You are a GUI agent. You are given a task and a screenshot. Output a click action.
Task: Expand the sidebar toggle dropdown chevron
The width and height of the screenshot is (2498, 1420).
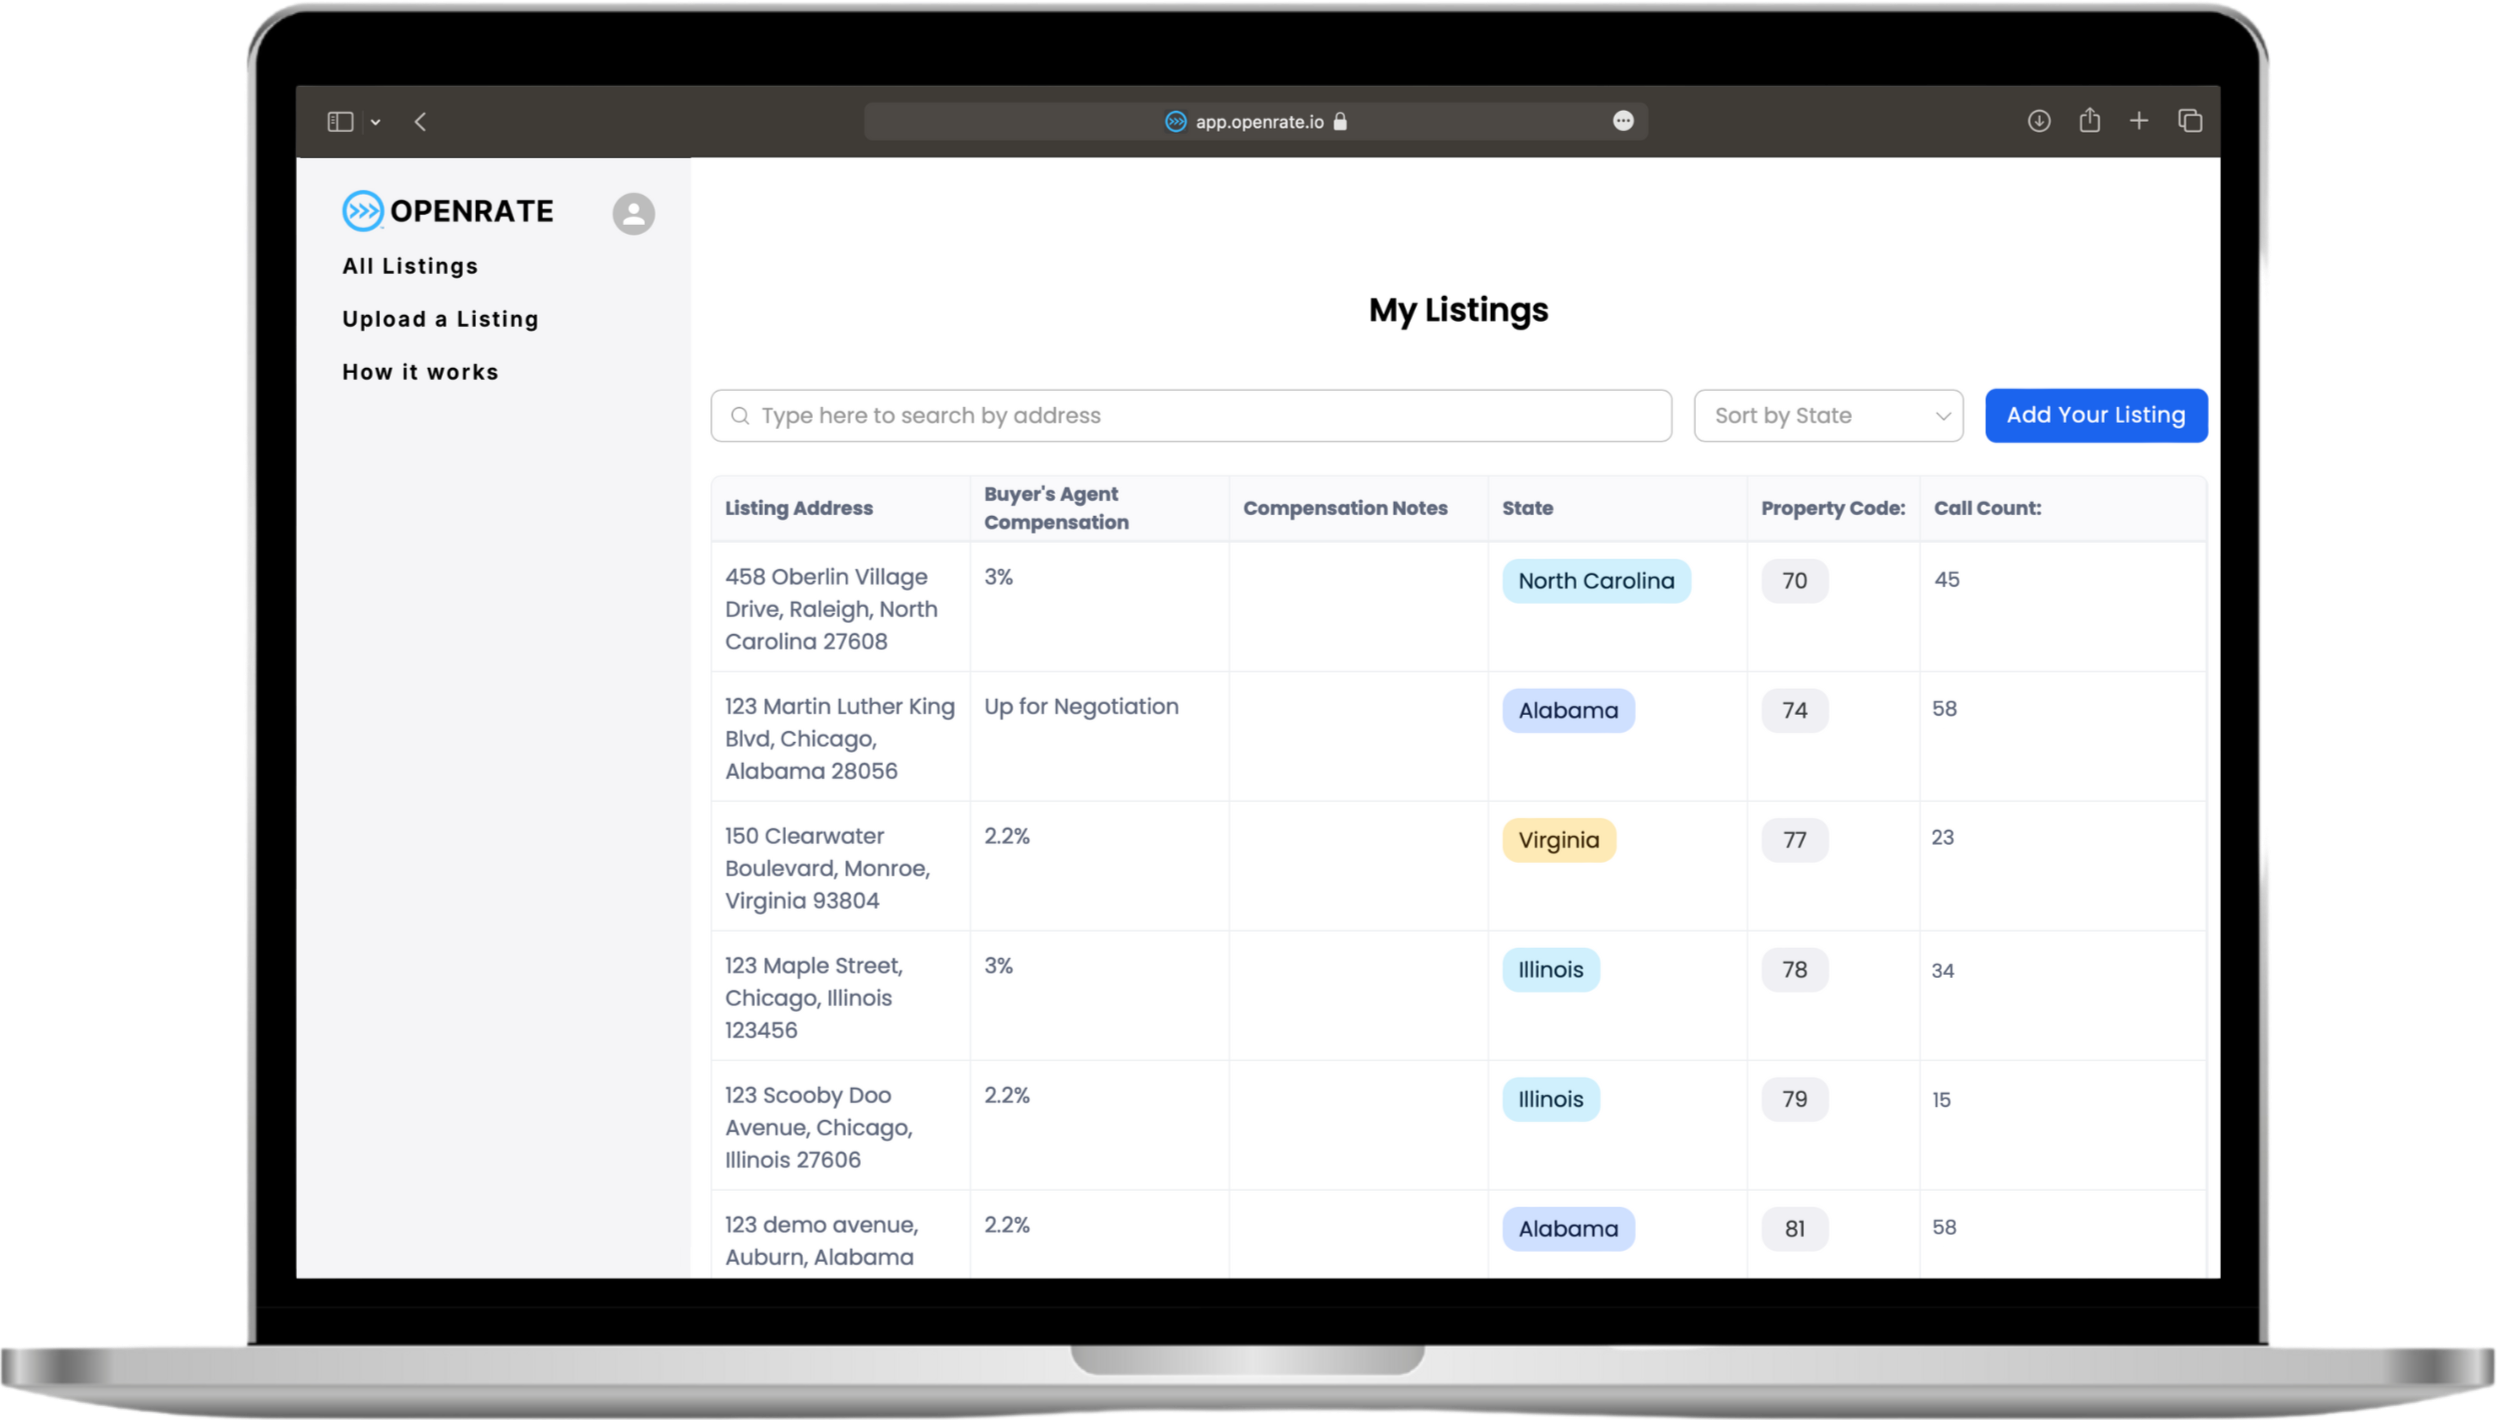pyautogui.click(x=375, y=122)
